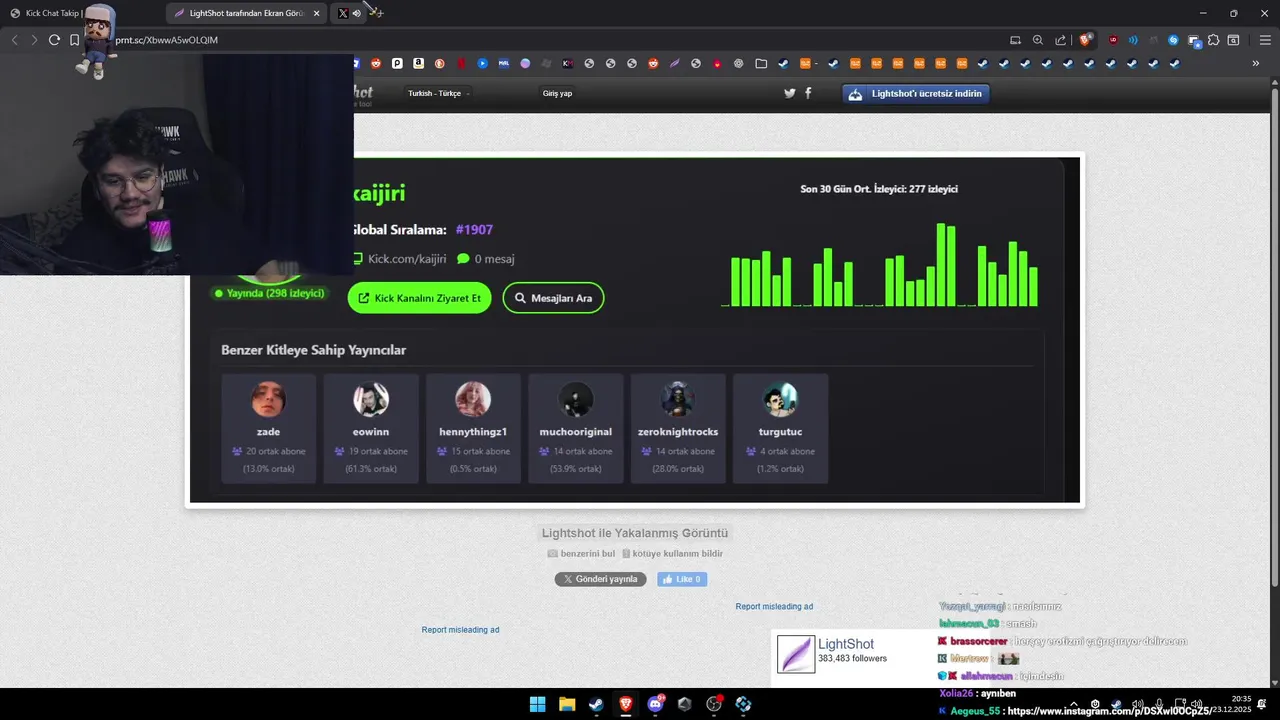Open the notification bell in system tray

pos(1262,704)
